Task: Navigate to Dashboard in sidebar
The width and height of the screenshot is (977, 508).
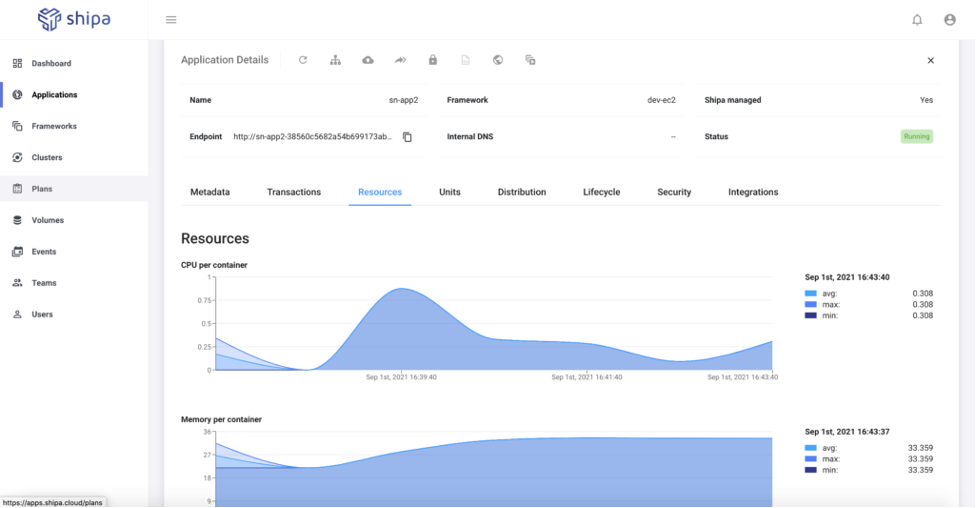Action: [x=51, y=63]
